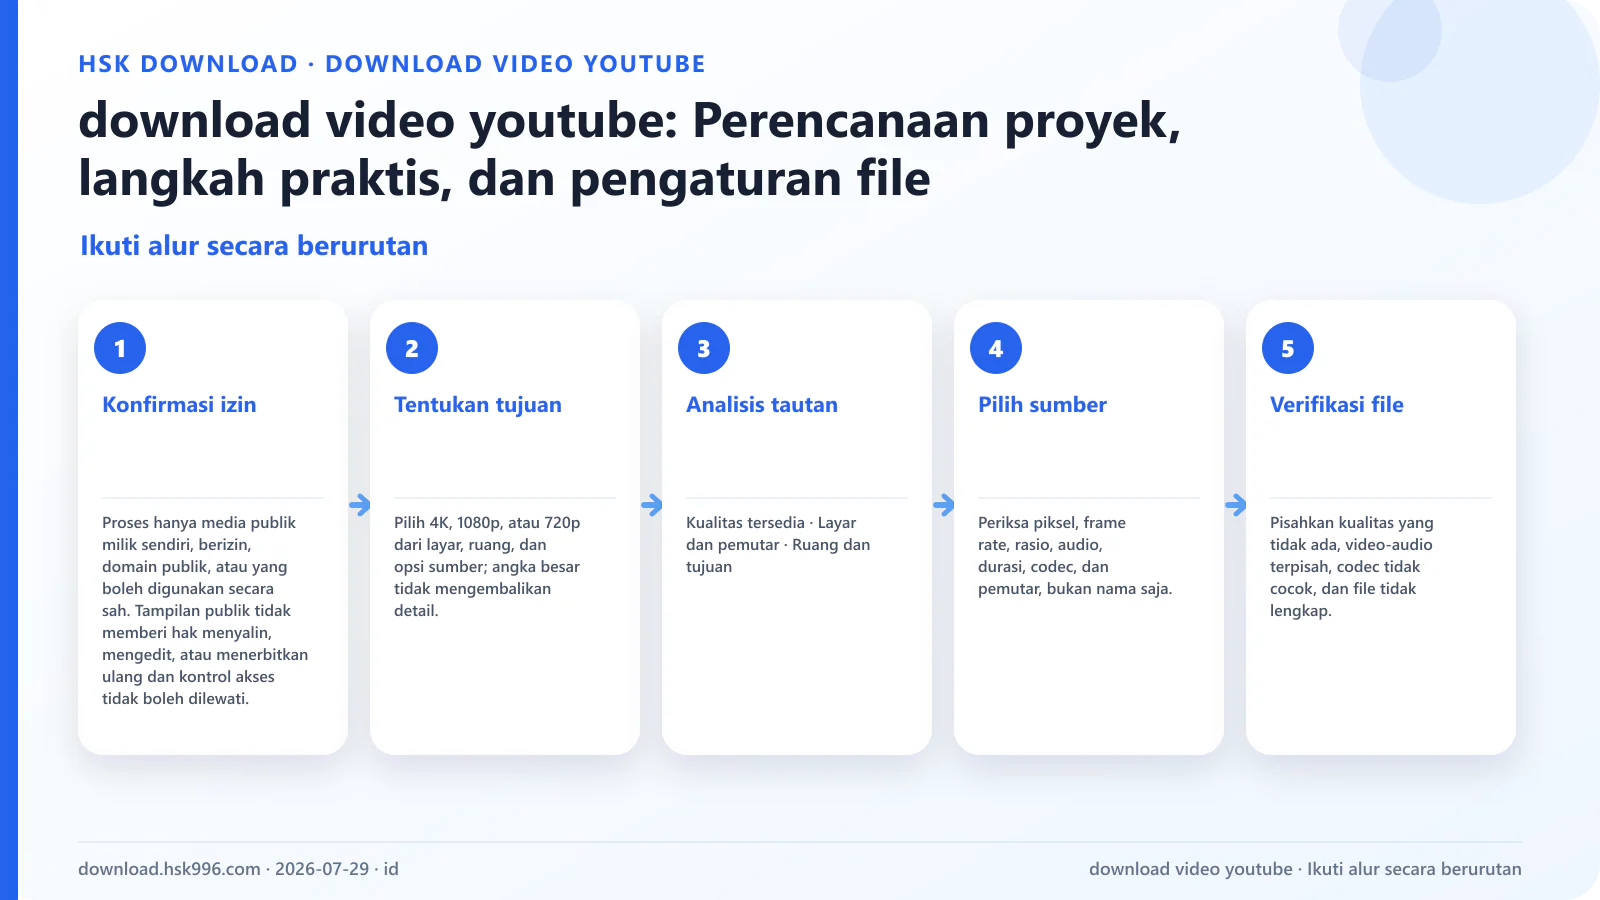This screenshot has width=1600, height=900.
Task: Click the step 5 number badge
Action: [x=1288, y=348]
